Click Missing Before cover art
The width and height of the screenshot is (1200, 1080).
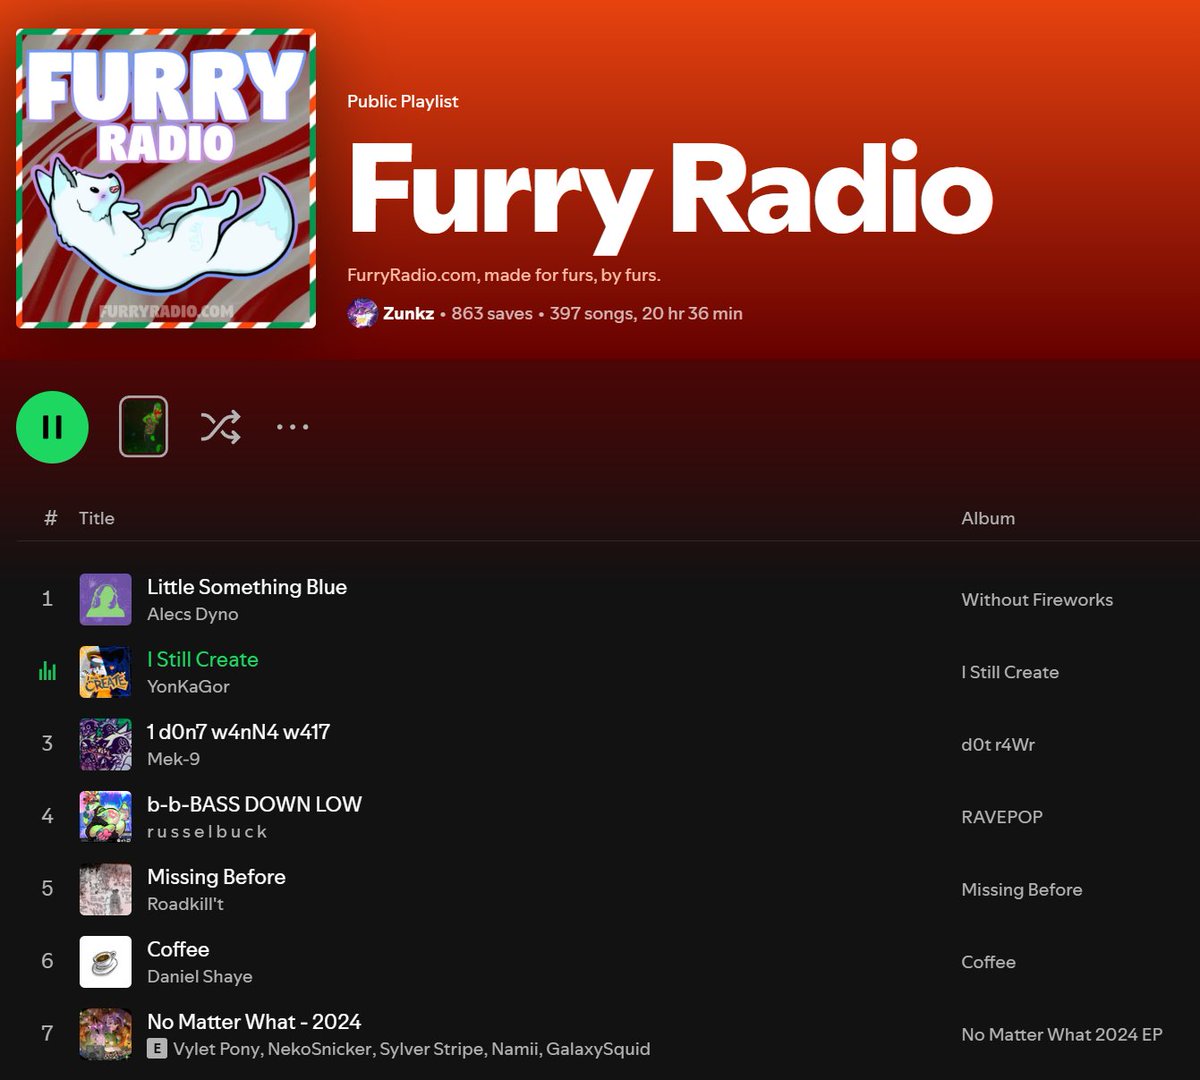click(105, 889)
